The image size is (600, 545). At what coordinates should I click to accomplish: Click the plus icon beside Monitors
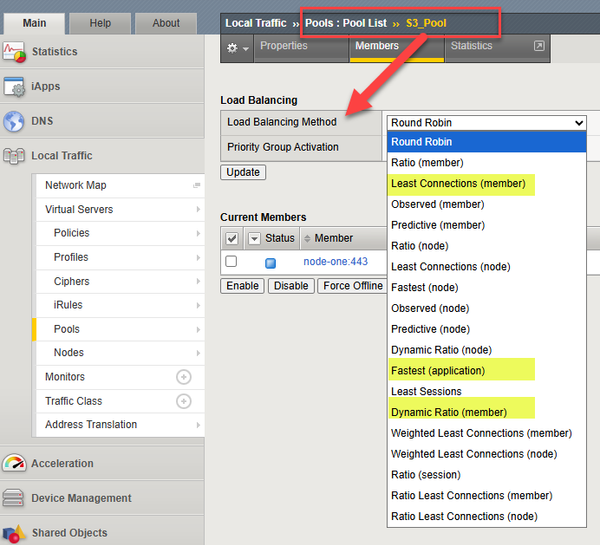(x=184, y=377)
